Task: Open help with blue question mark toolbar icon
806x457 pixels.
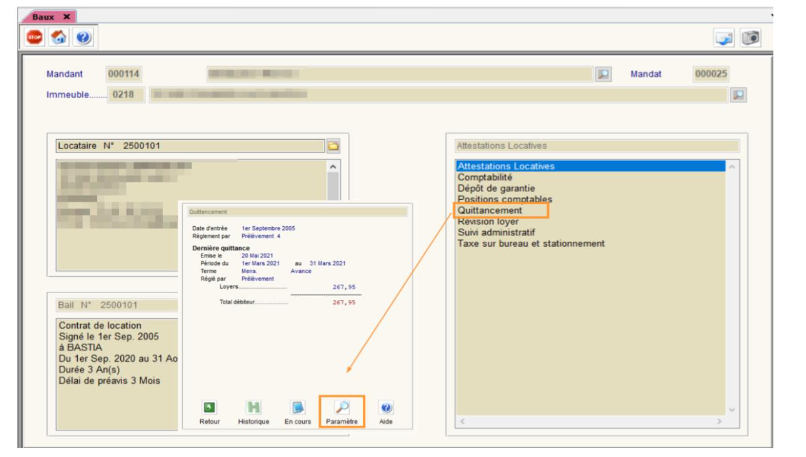Action: pyautogui.click(x=83, y=37)
